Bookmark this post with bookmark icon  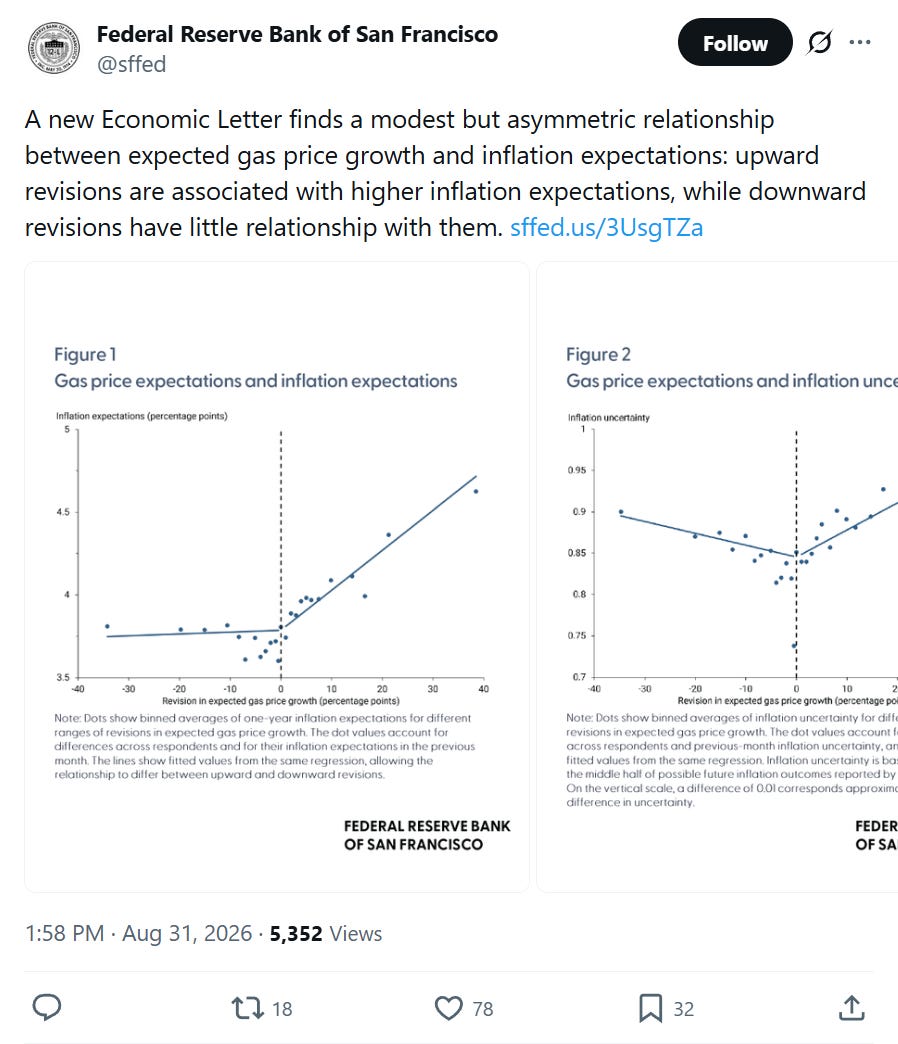(x=650, y=1008)
